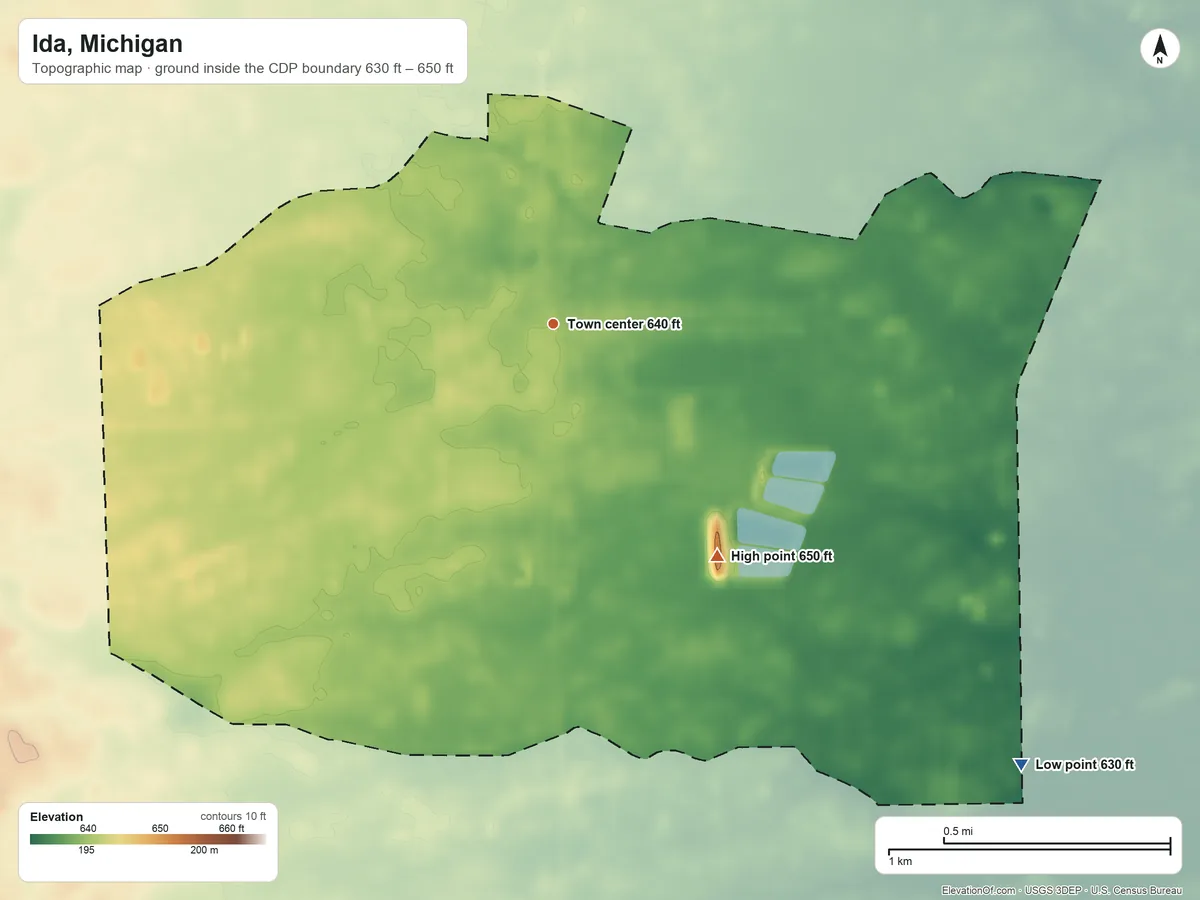
Task: Click the 'contours 10 ft' legend text
Action: [x=233, y=817]
